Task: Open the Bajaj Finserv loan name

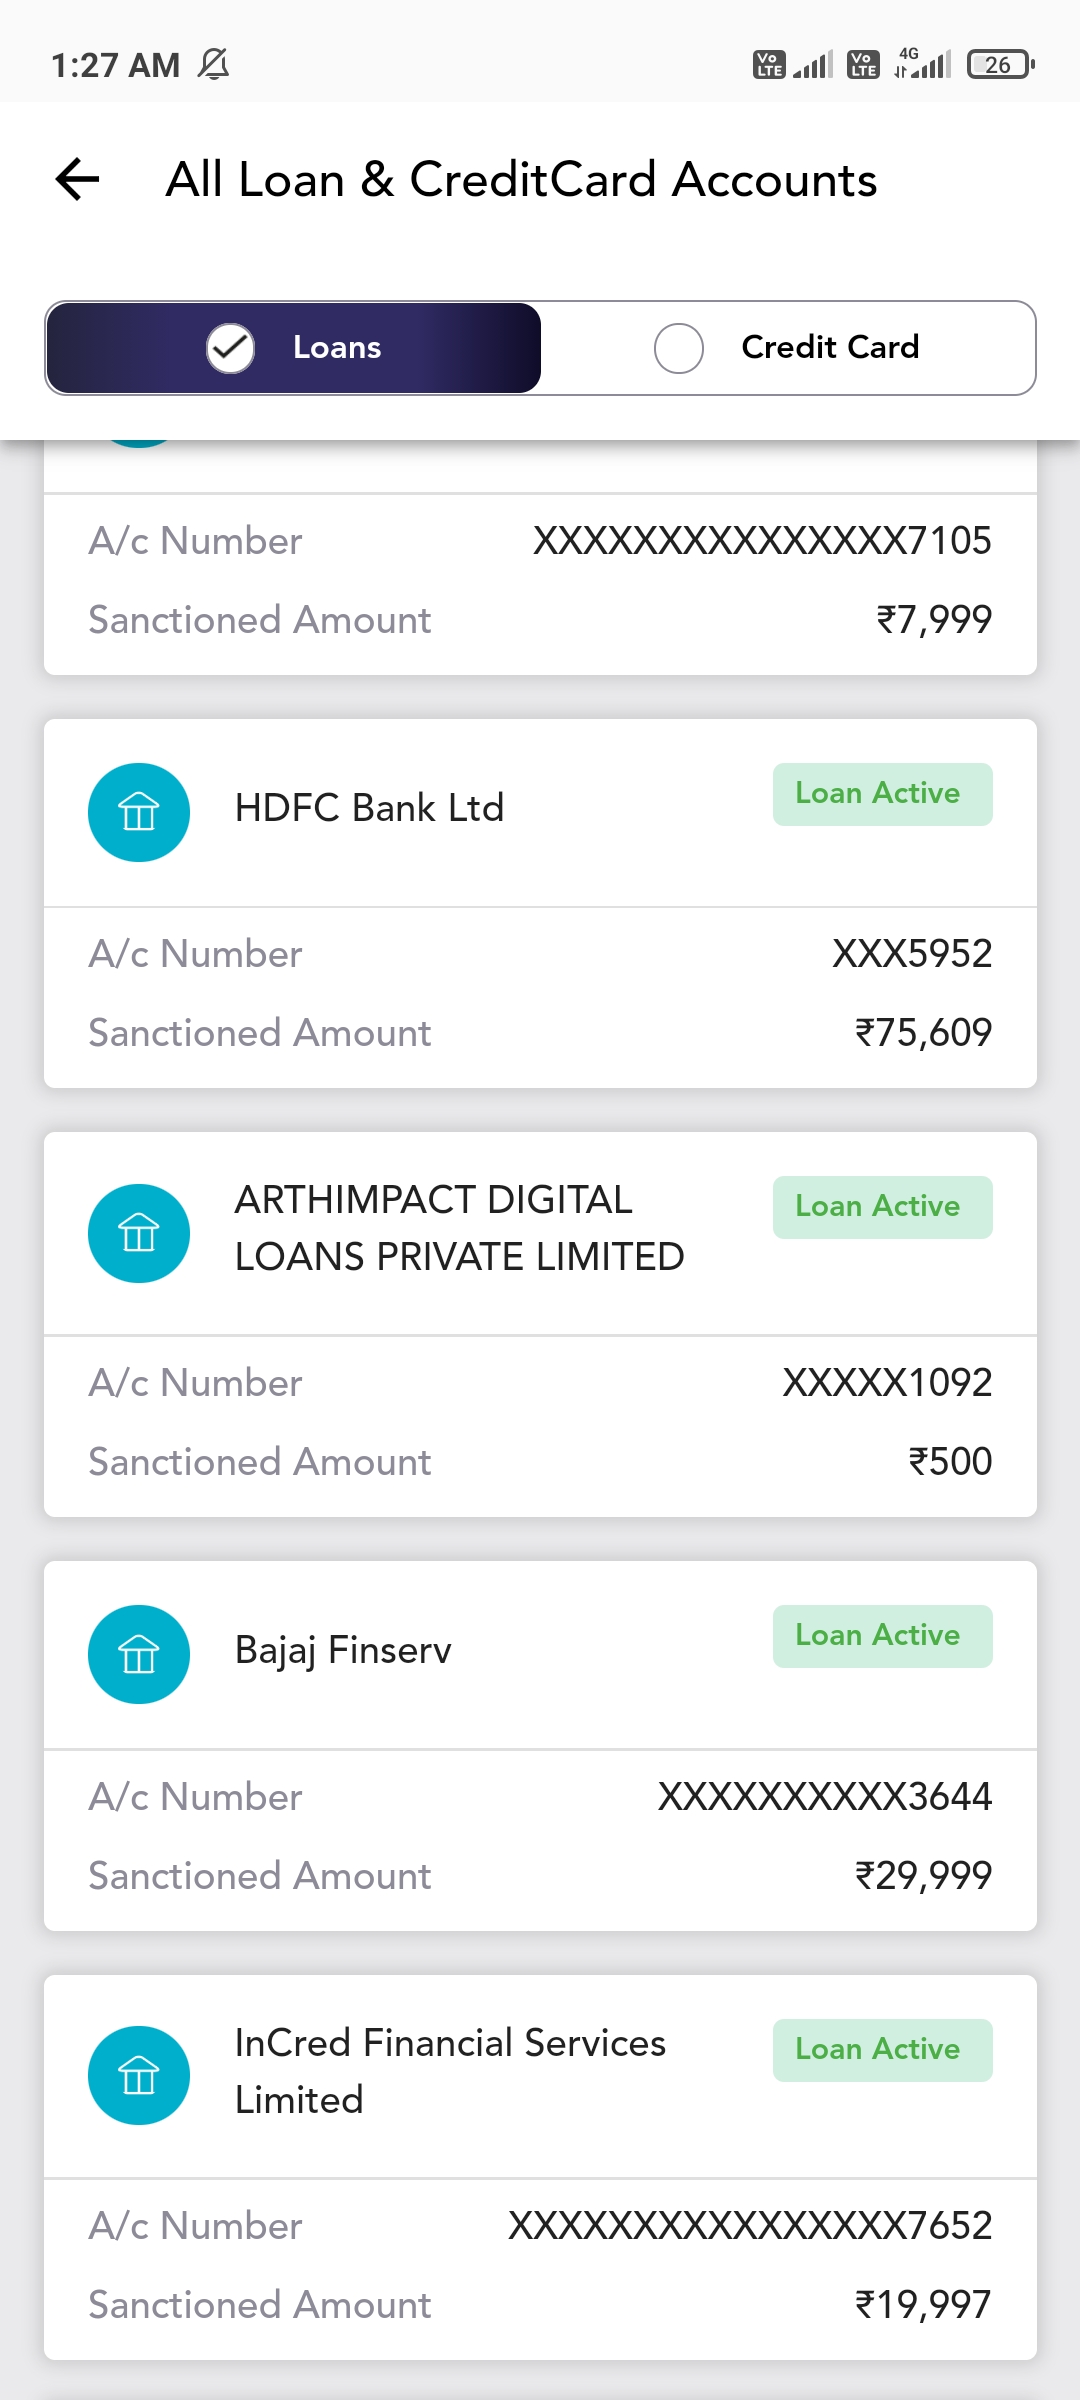Action: [343, 1650]
